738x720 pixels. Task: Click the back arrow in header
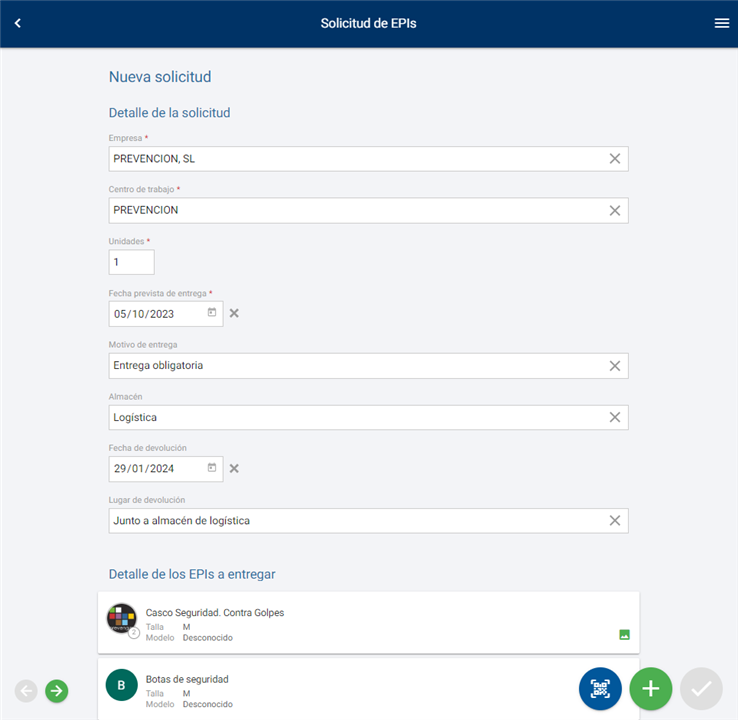click(x=17, y=23)
